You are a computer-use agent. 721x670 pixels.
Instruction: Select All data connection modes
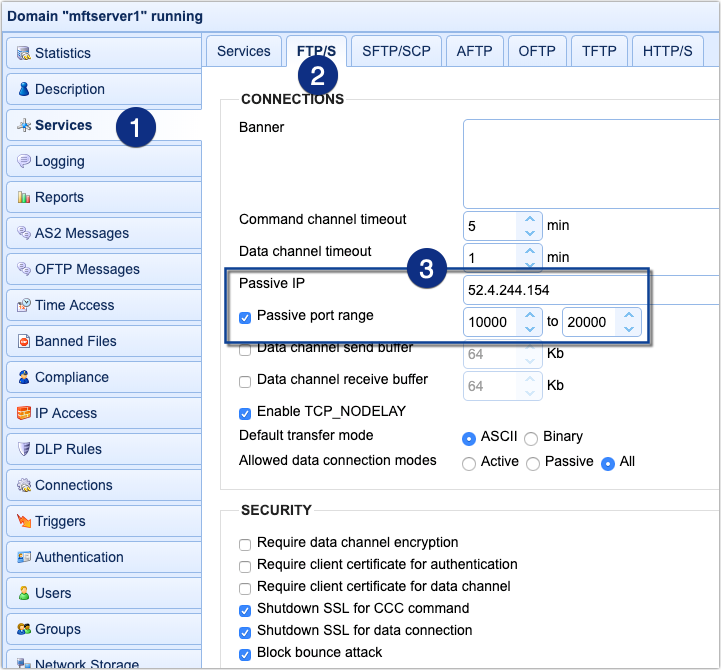(x=608, y=464)
